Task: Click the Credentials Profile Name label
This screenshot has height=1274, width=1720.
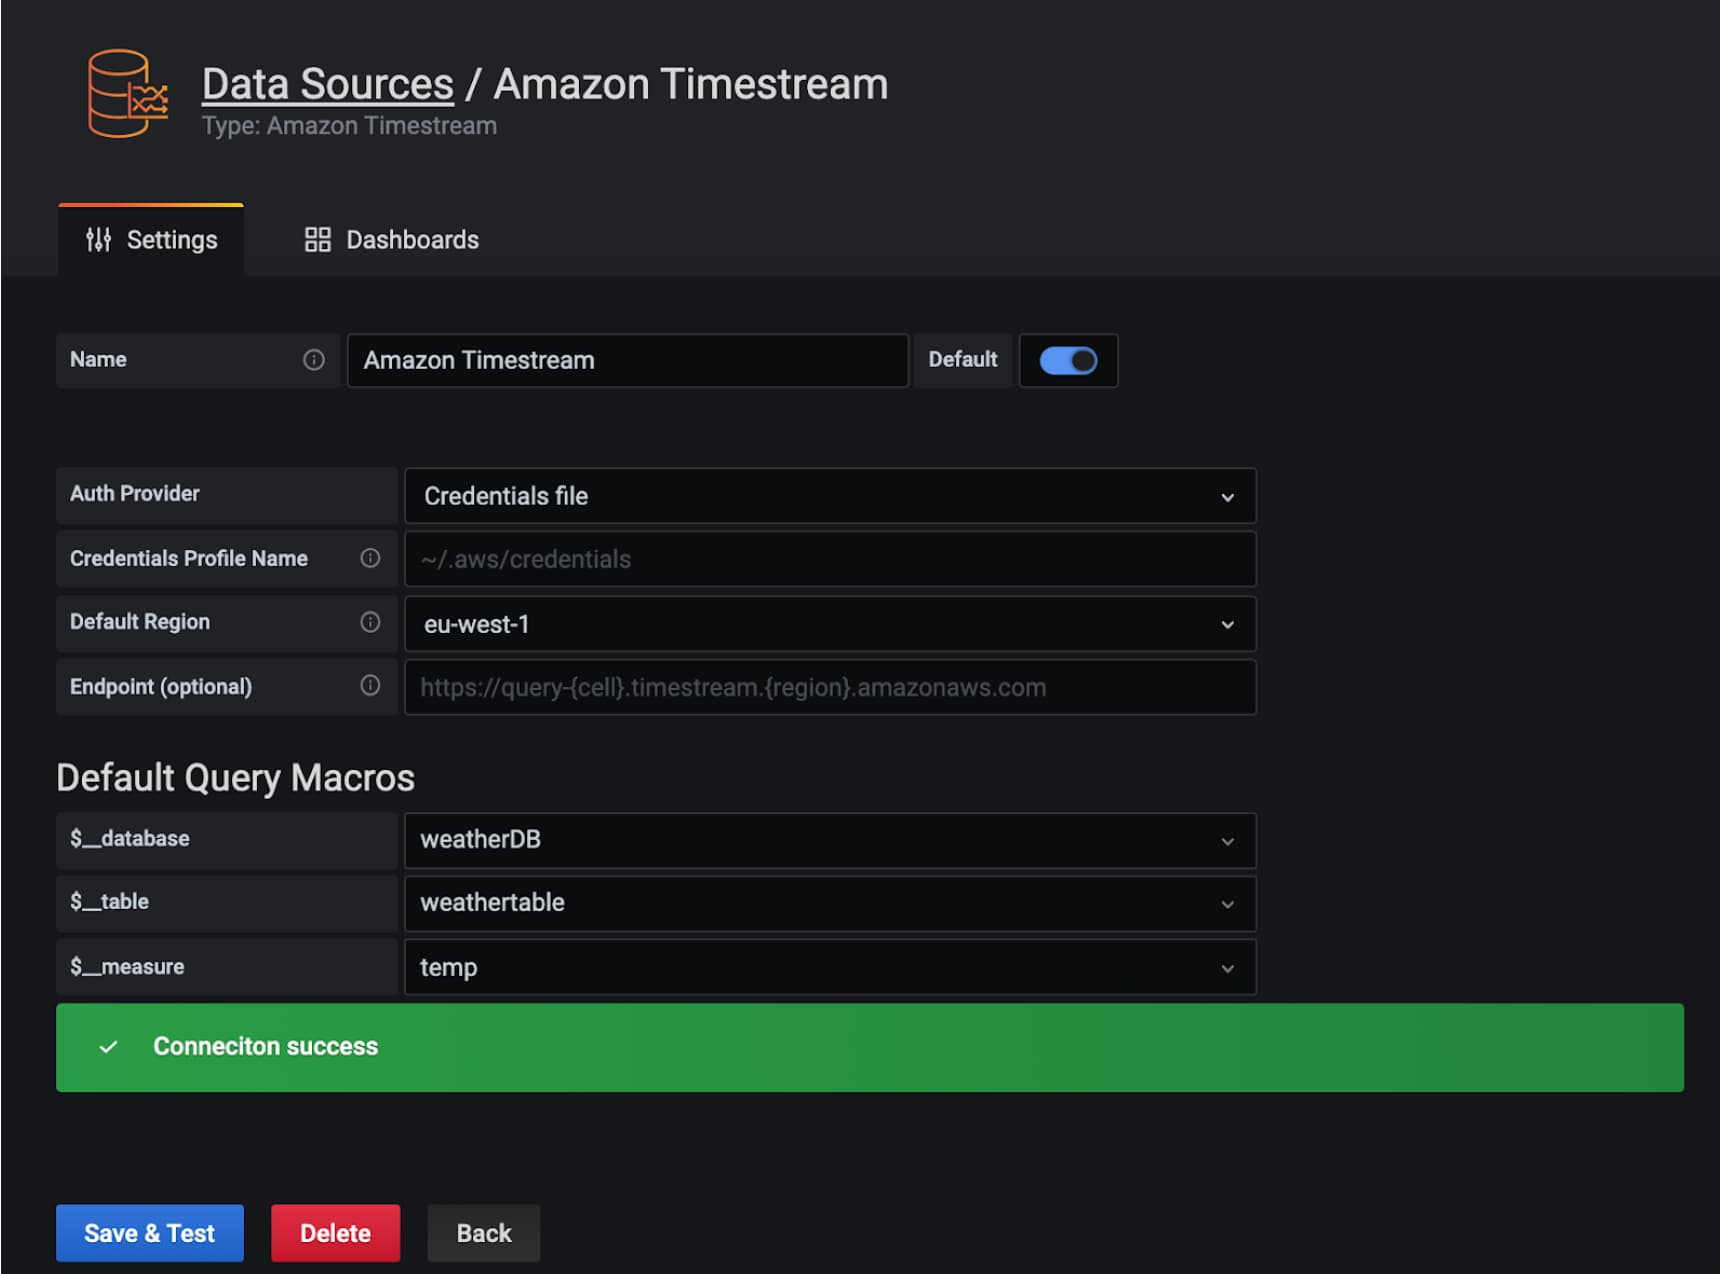Action: (189, 558)
